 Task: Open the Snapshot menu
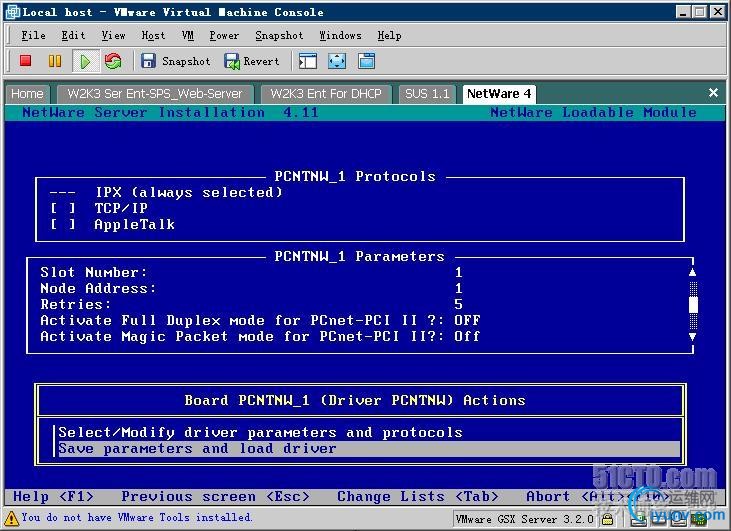279,35
